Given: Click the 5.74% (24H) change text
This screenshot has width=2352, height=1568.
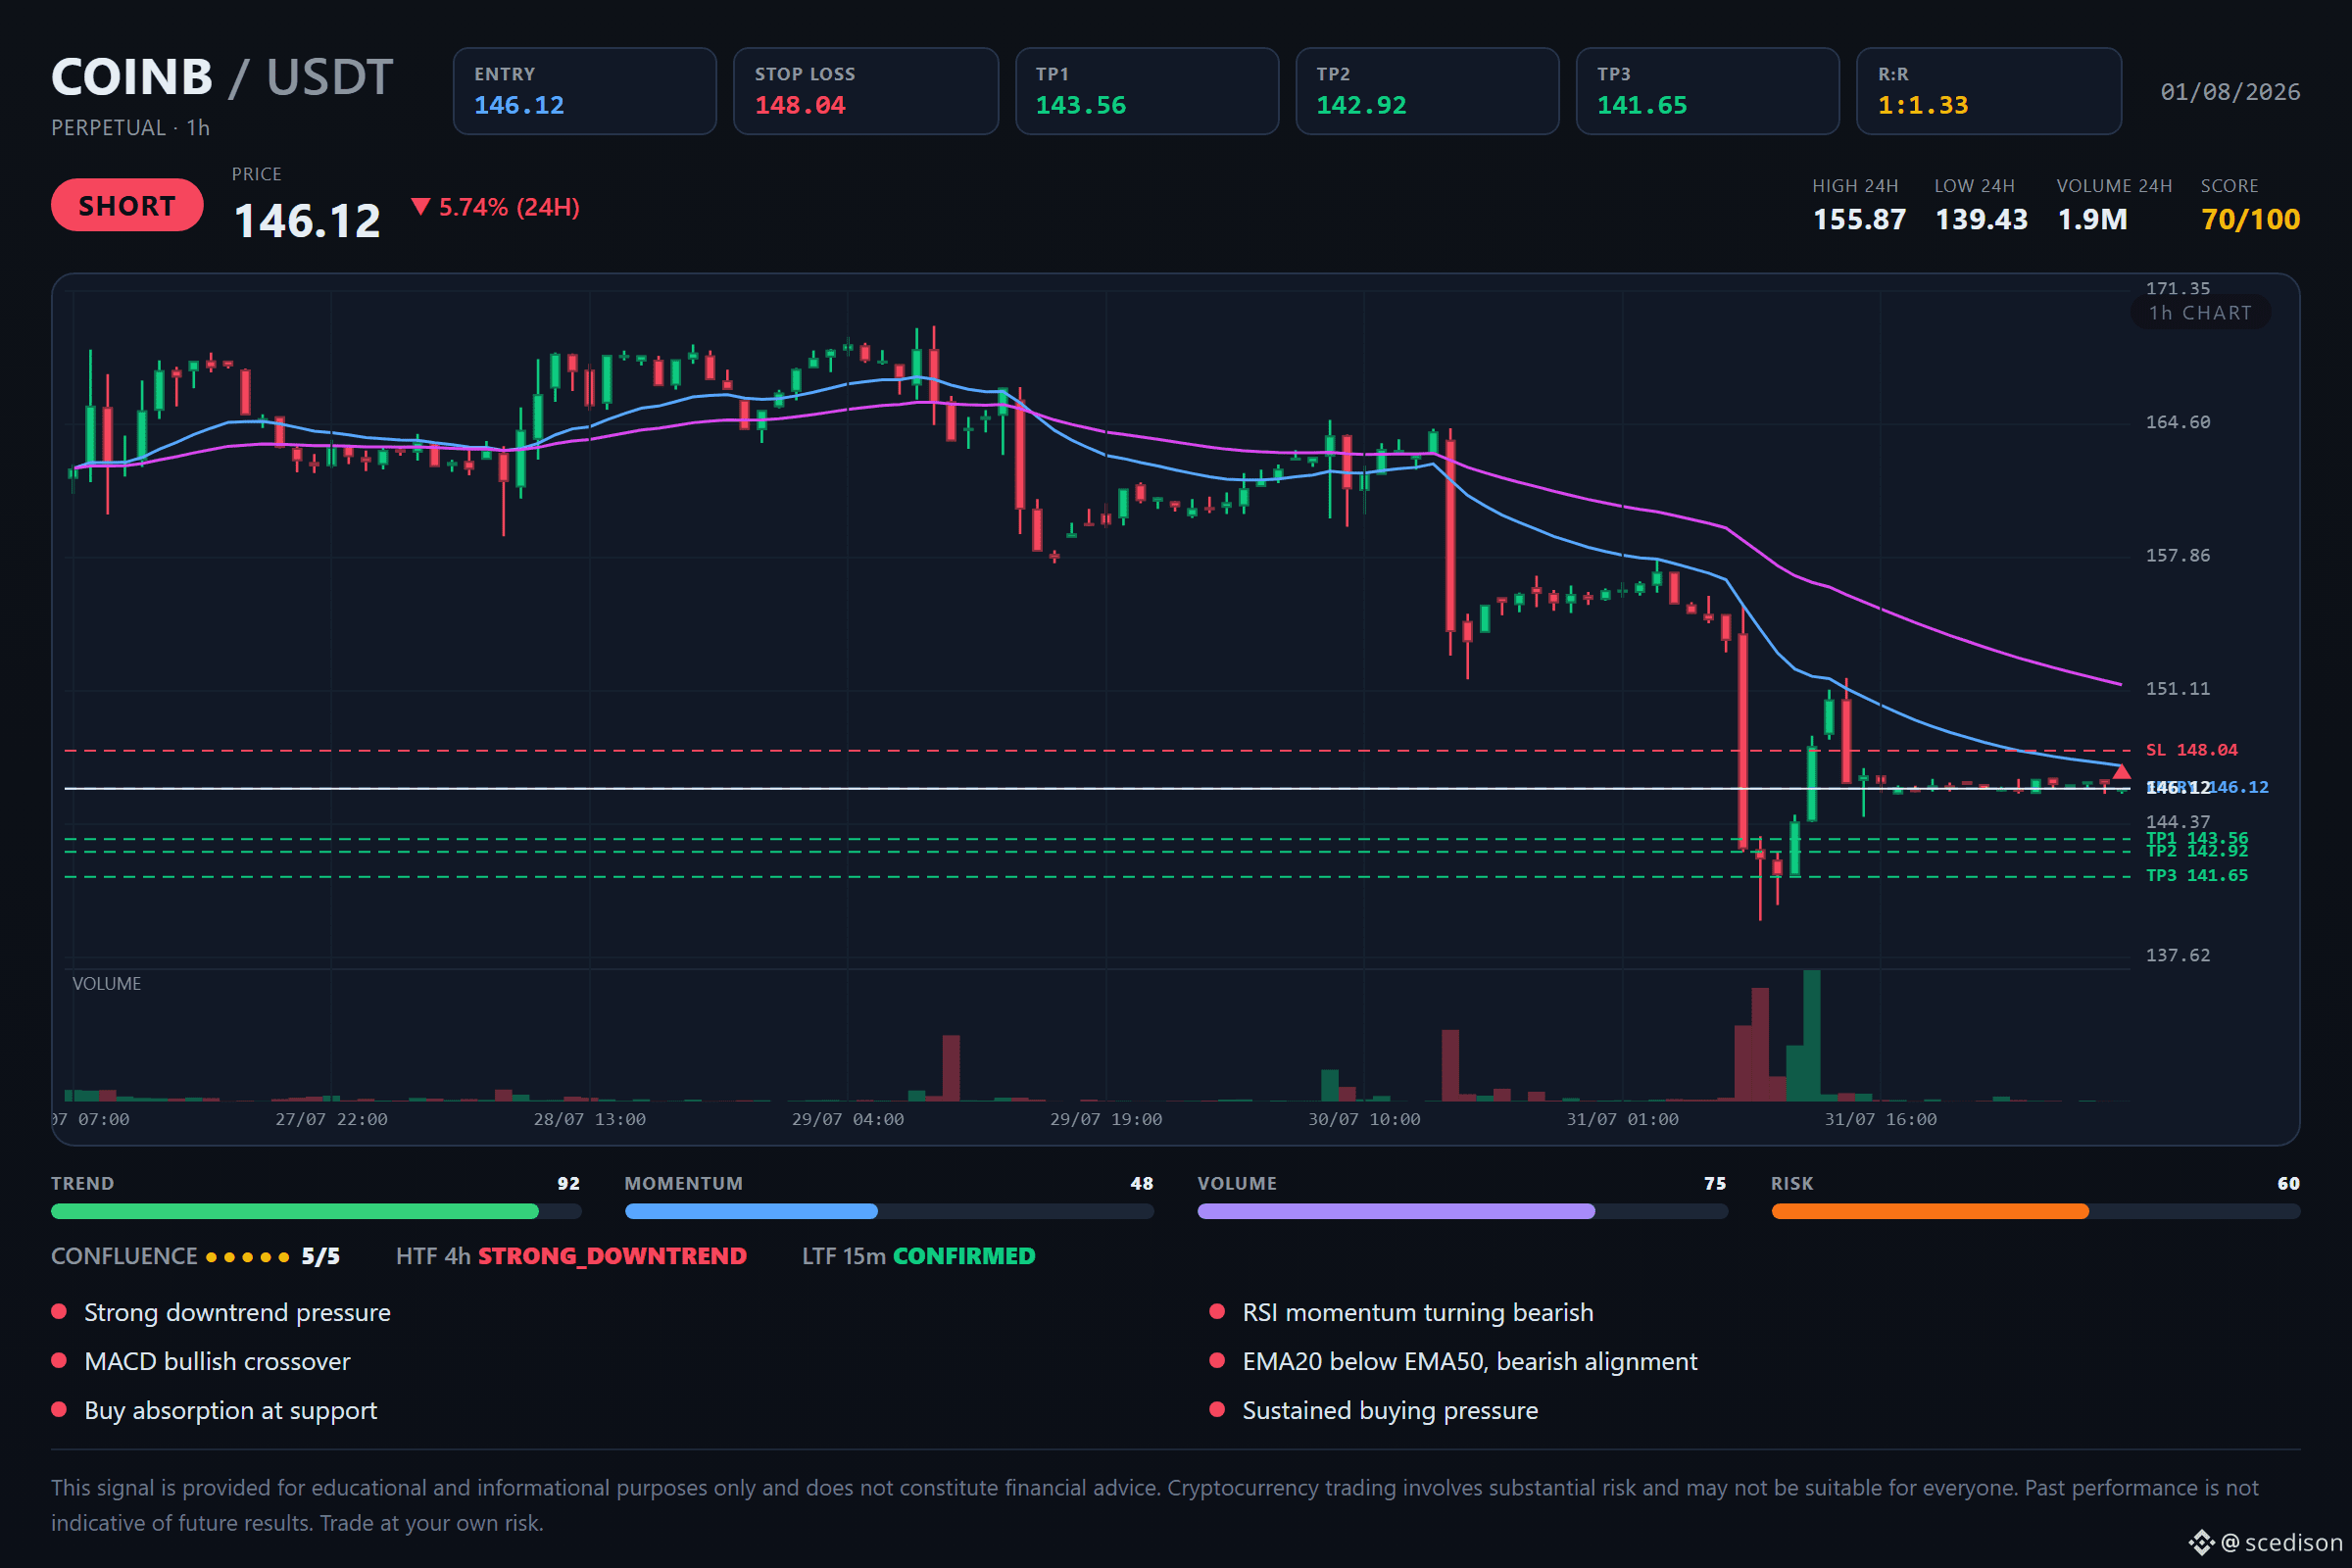Looking at the screenshot, I should [509, 207].
